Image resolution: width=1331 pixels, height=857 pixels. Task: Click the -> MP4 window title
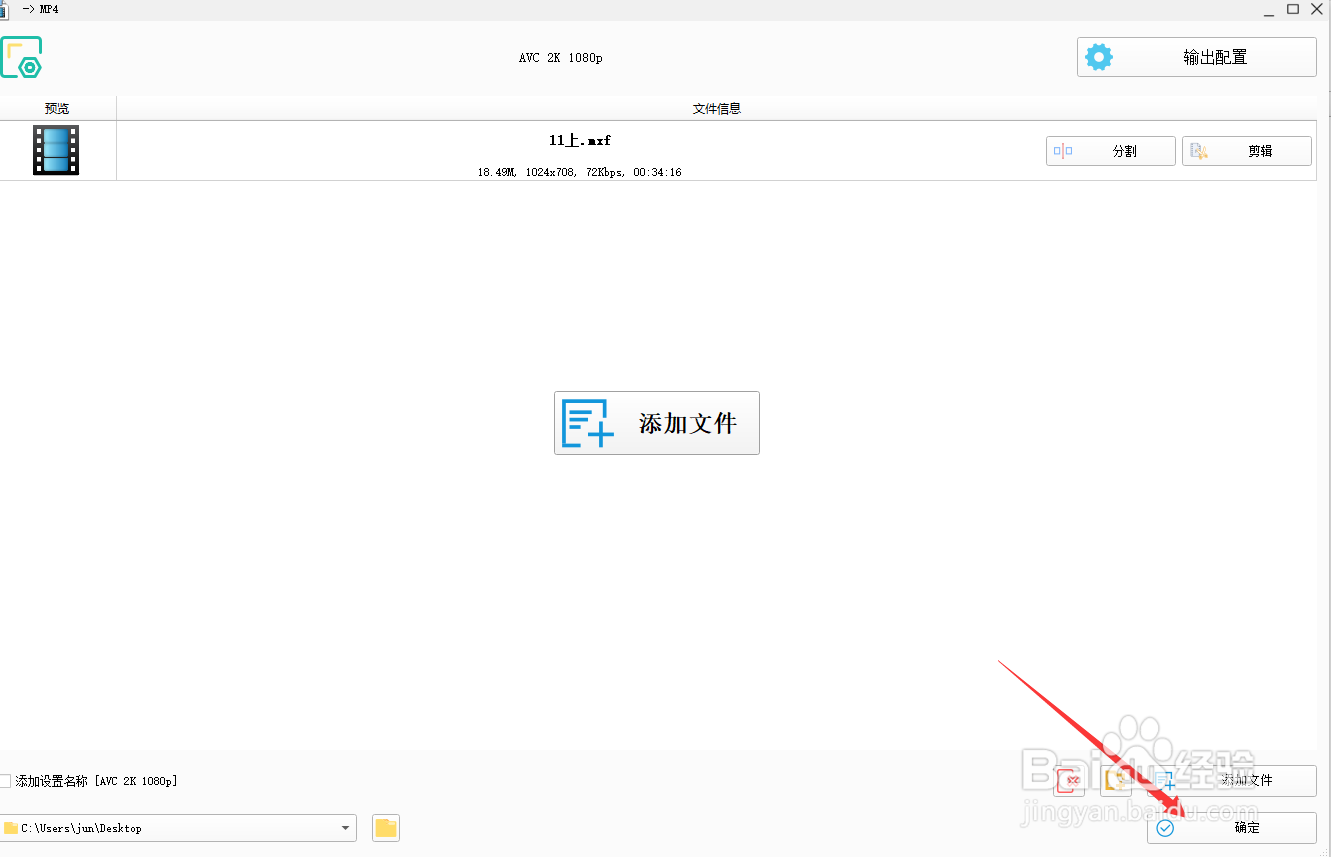(41, 9)
